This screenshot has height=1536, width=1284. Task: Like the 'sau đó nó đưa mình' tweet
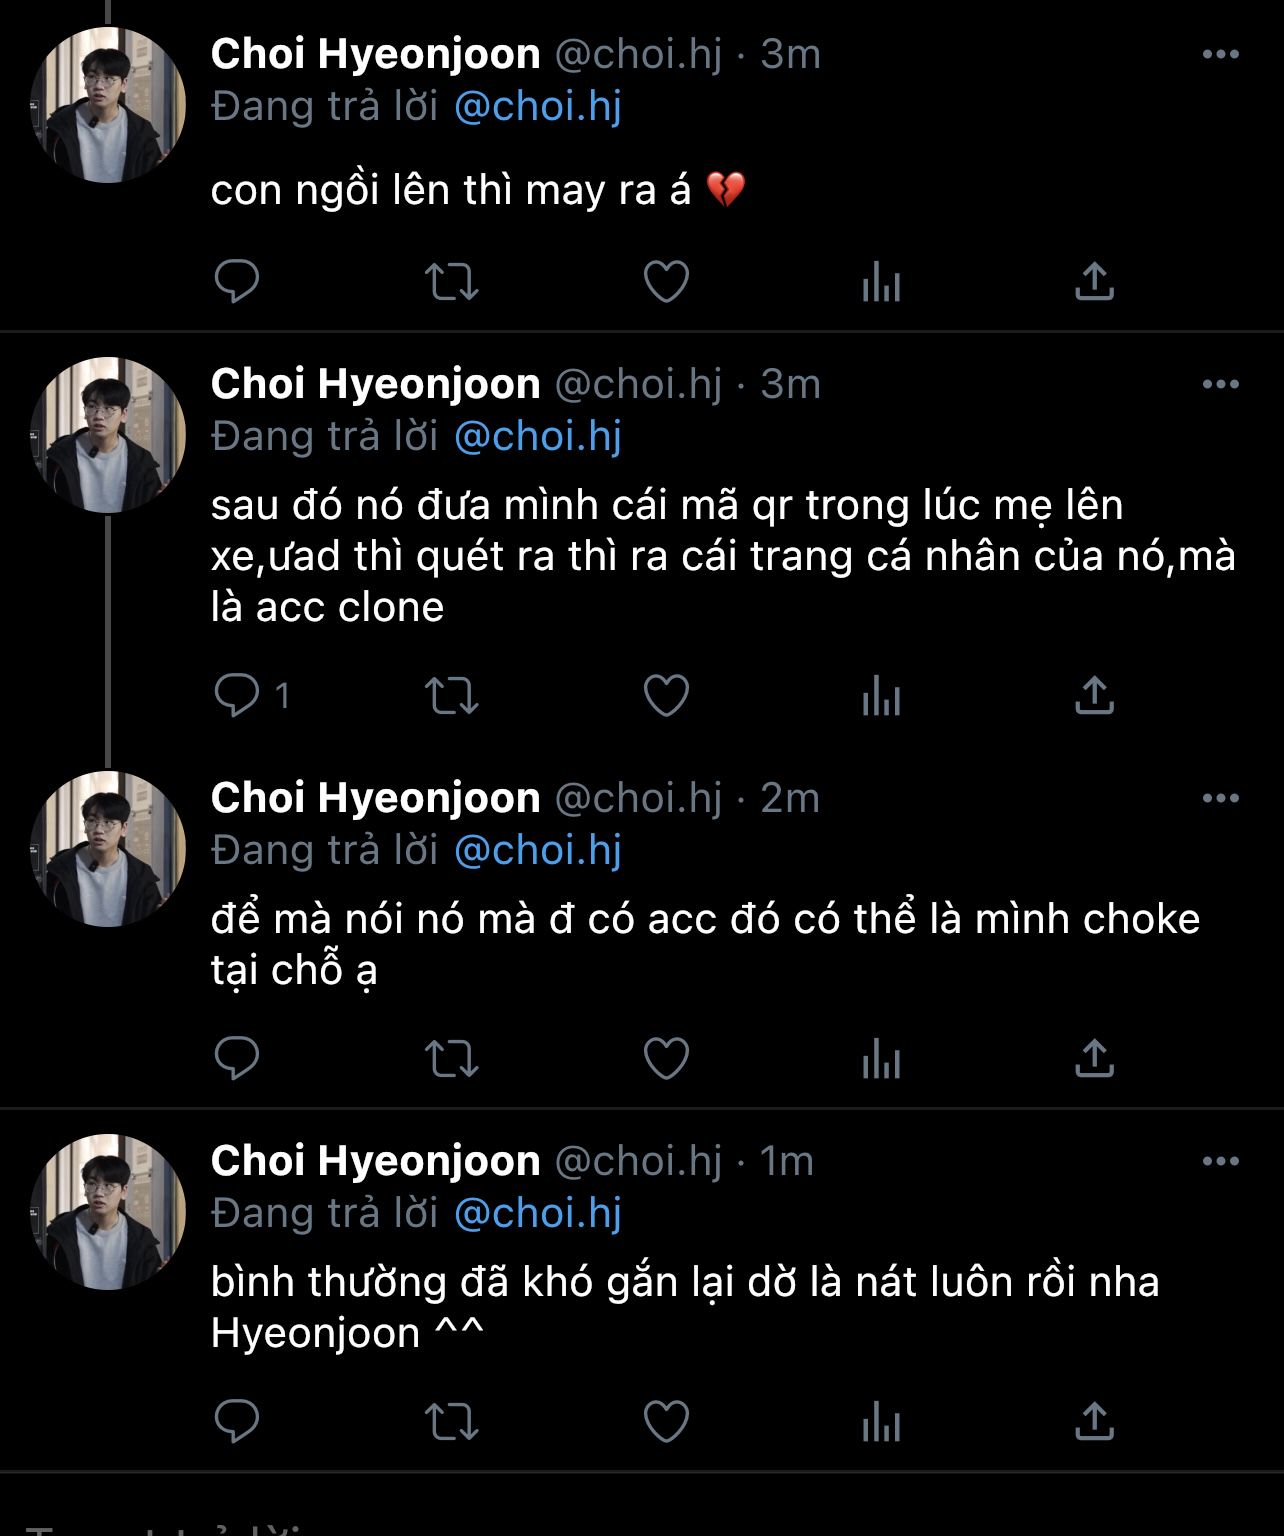(x=666, y=695)
